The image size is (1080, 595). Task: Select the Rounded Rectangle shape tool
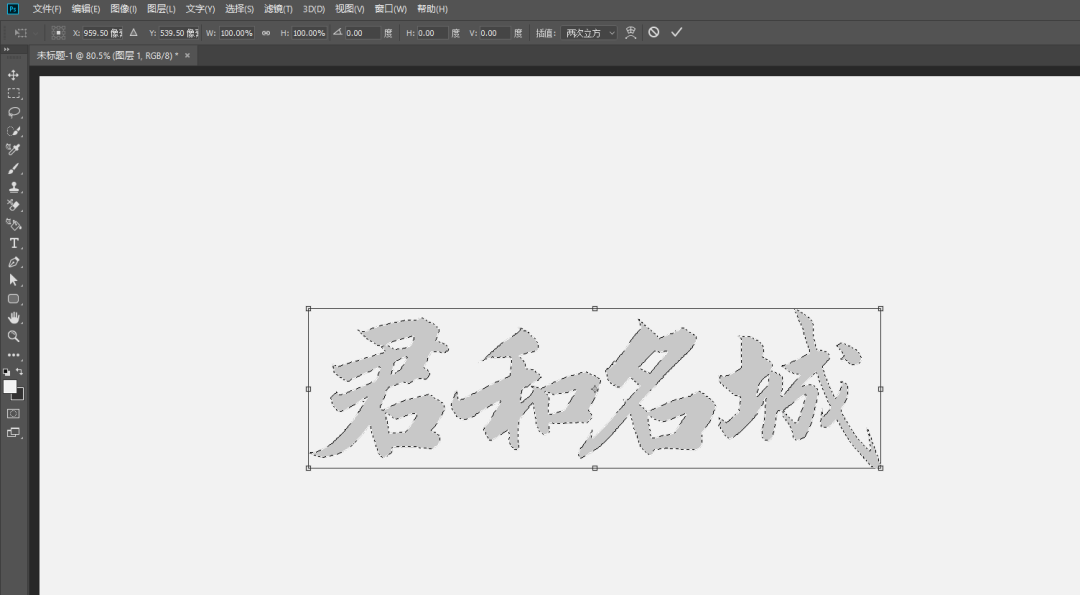[13, 299]
